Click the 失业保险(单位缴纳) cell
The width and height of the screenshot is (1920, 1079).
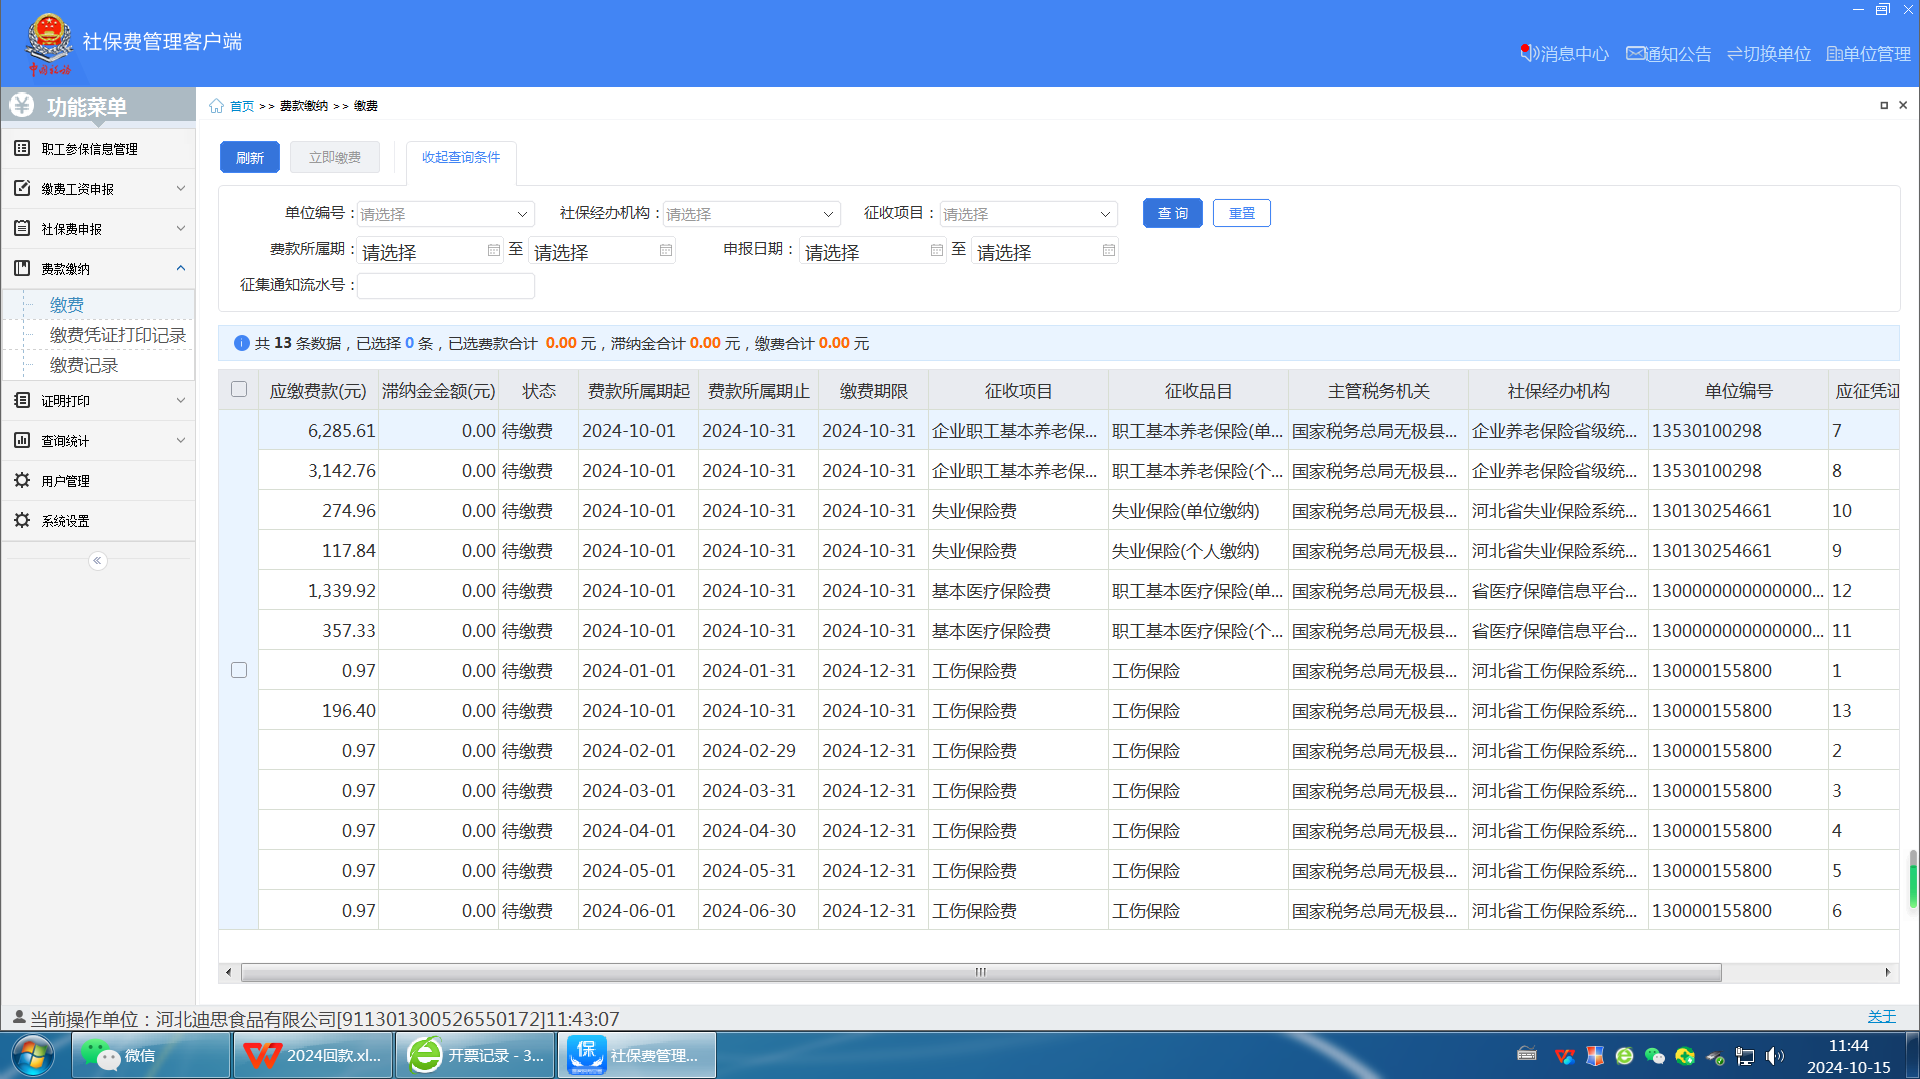(1198, 511)
